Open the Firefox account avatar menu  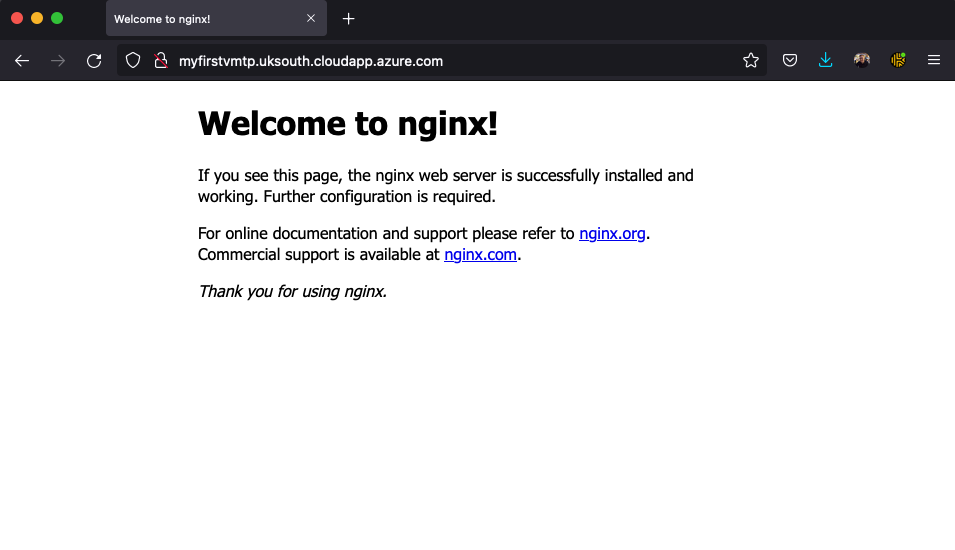pyautogui.click(x=861, y=60)
